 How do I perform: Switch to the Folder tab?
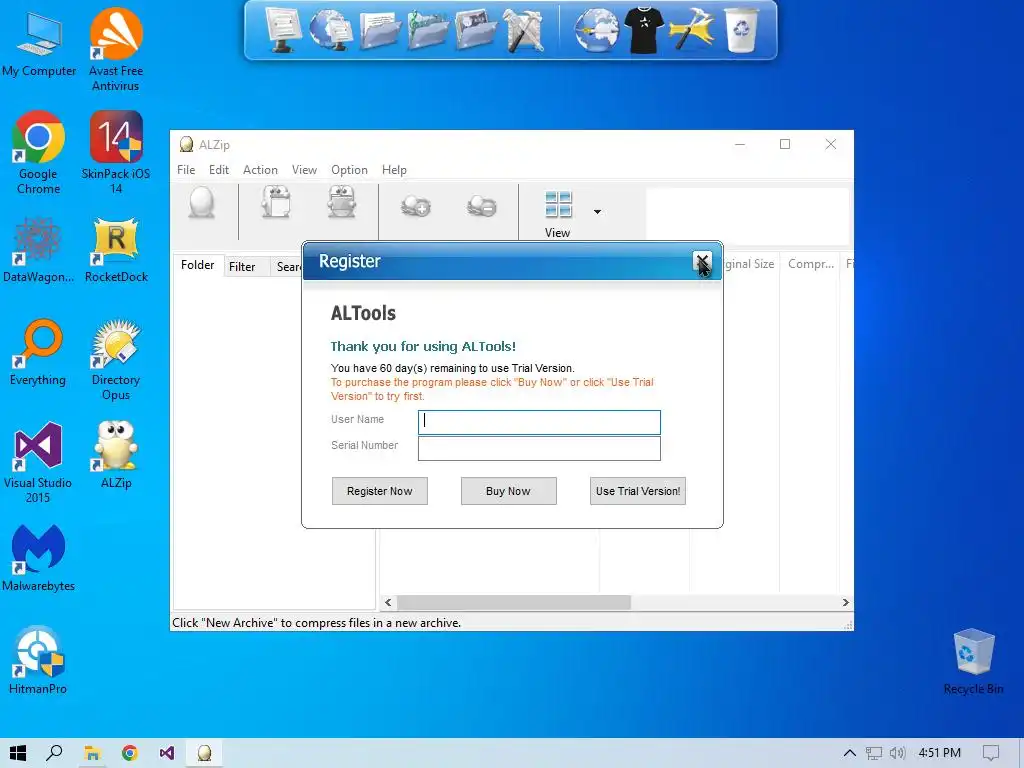pos(197,265)
